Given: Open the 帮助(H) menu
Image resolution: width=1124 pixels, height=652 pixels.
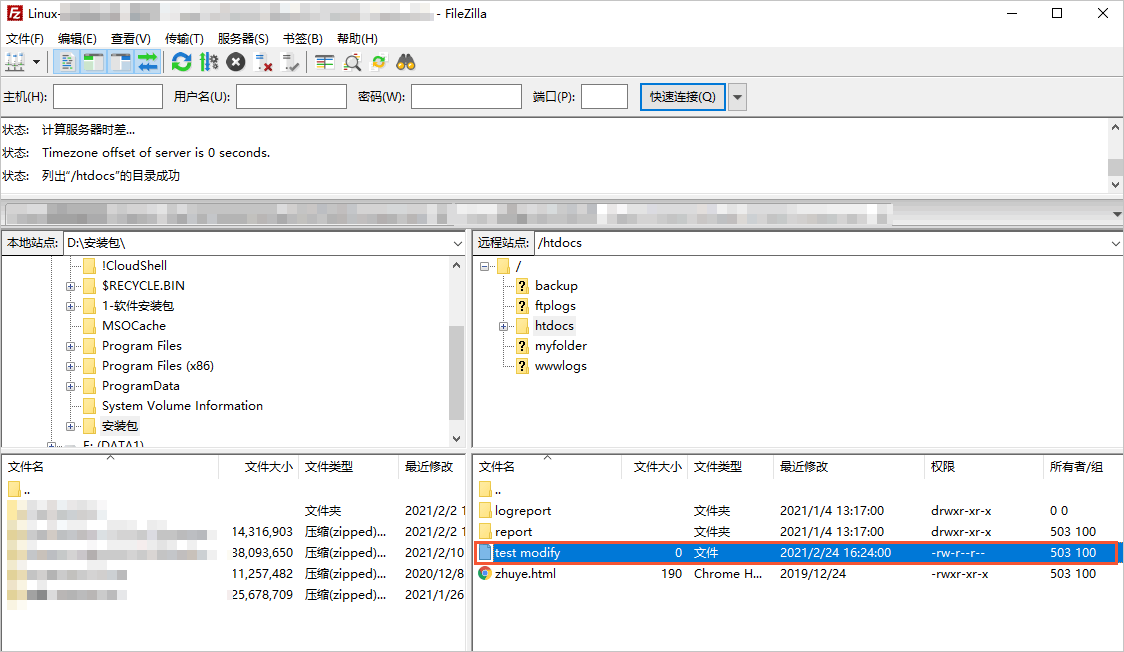Looking at the screenshot, I should [357, 39].
